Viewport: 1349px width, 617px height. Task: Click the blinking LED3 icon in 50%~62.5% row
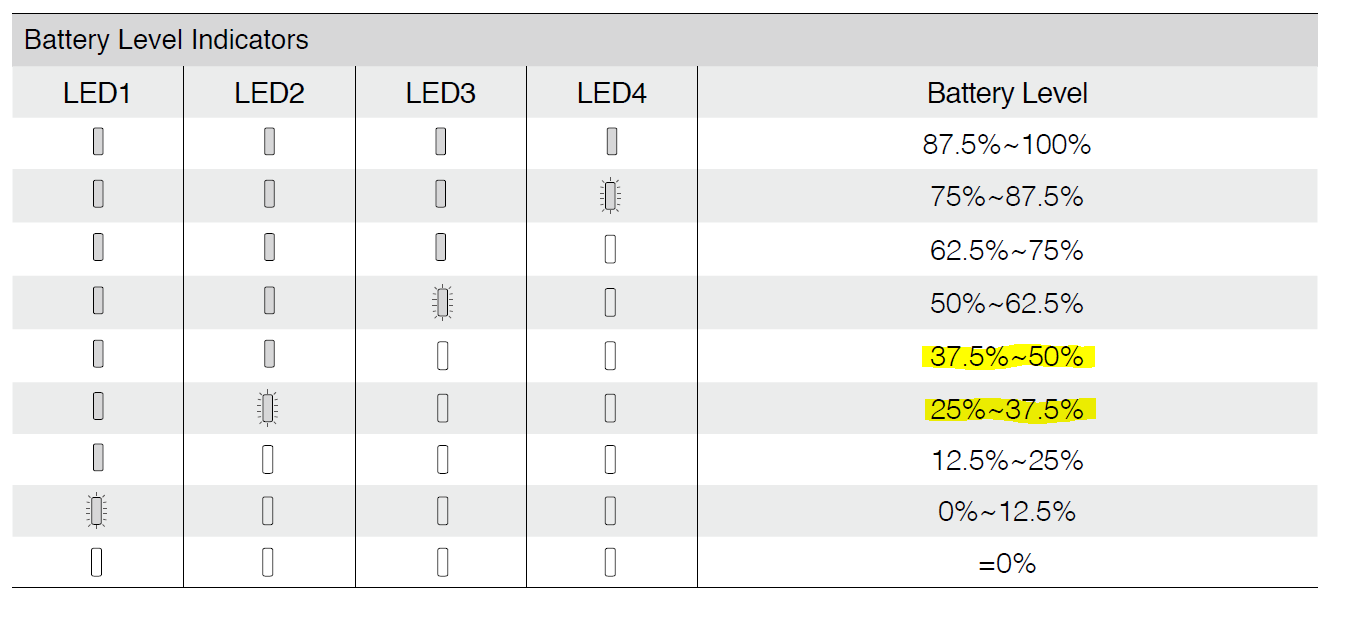point(442,302)
